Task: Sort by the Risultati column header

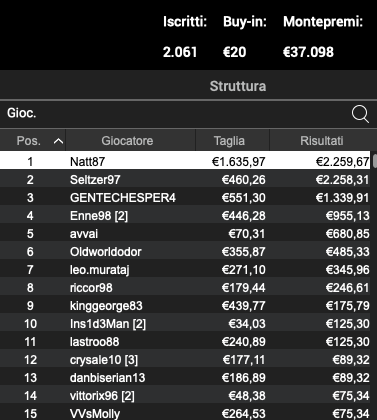Action: (x=321, y=141)
